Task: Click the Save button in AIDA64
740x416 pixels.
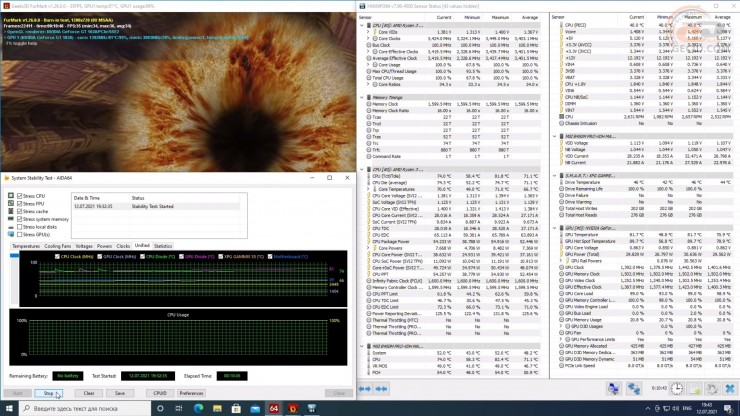Action: 120,393
